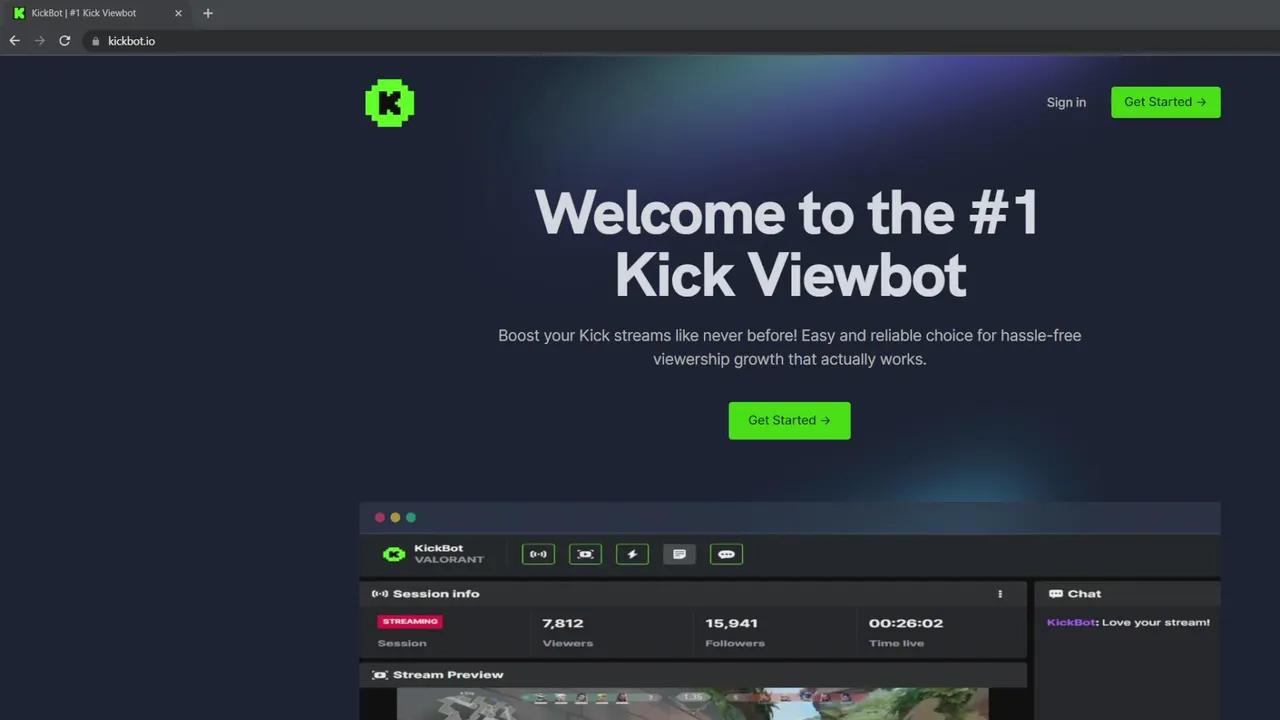Select the KickBot | #1 Kick Viewbot tab

click(98, 13)
